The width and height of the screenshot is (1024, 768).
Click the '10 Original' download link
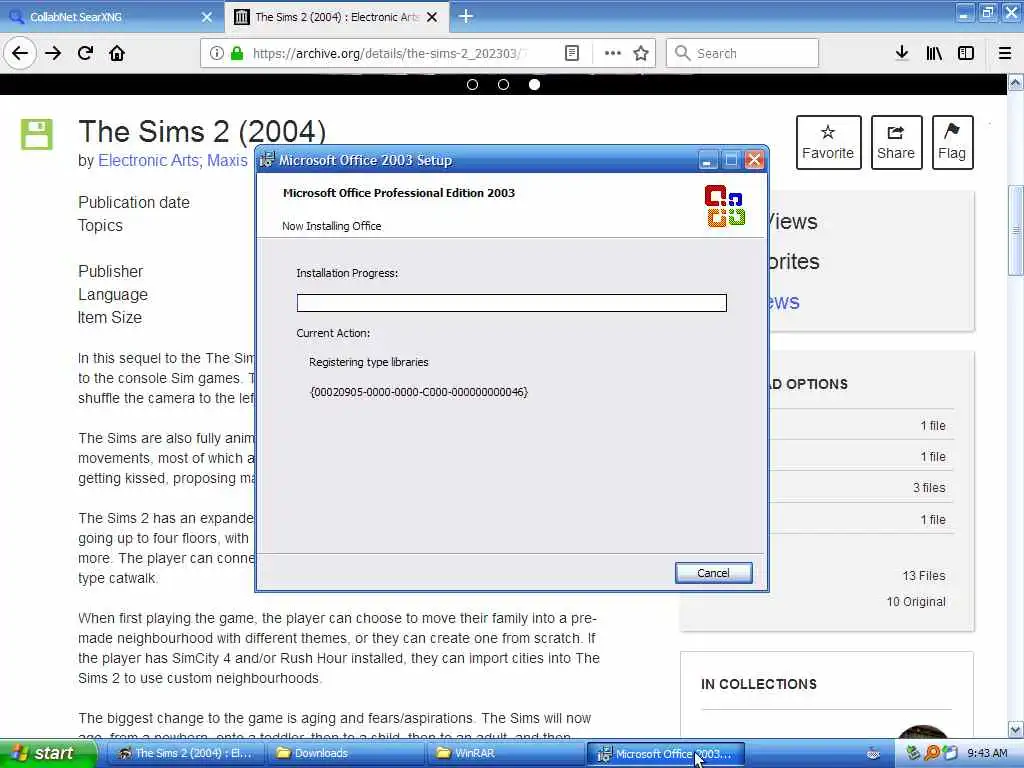click(916, 601)
